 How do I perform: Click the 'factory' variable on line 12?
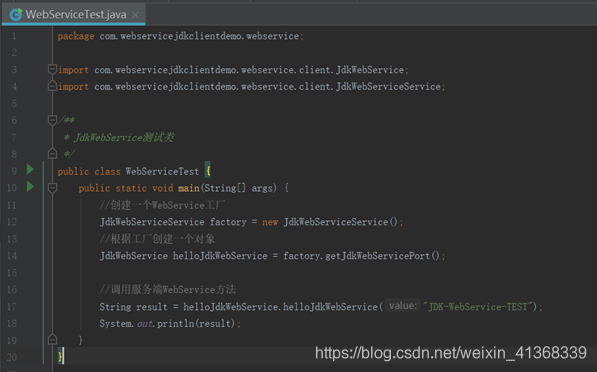coord(228,222)
